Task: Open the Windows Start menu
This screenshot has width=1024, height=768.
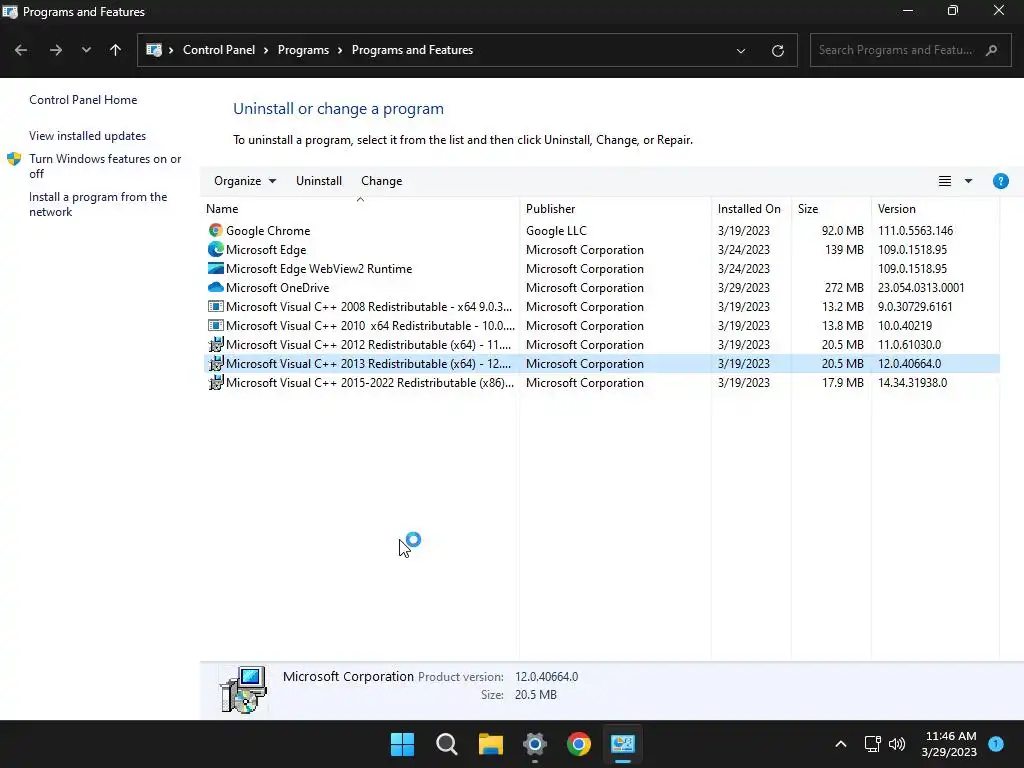Action: tap(402, 744)
